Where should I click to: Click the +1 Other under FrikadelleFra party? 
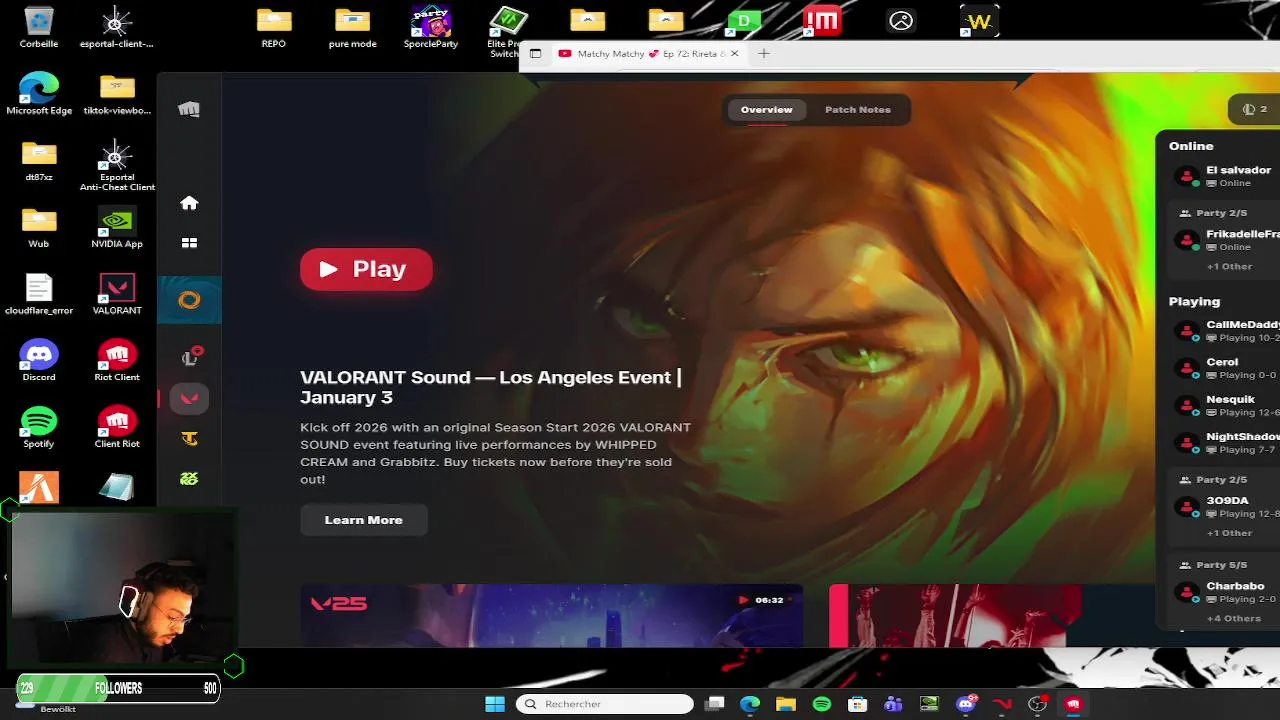pyautogui.click(x=1229, y=267)
